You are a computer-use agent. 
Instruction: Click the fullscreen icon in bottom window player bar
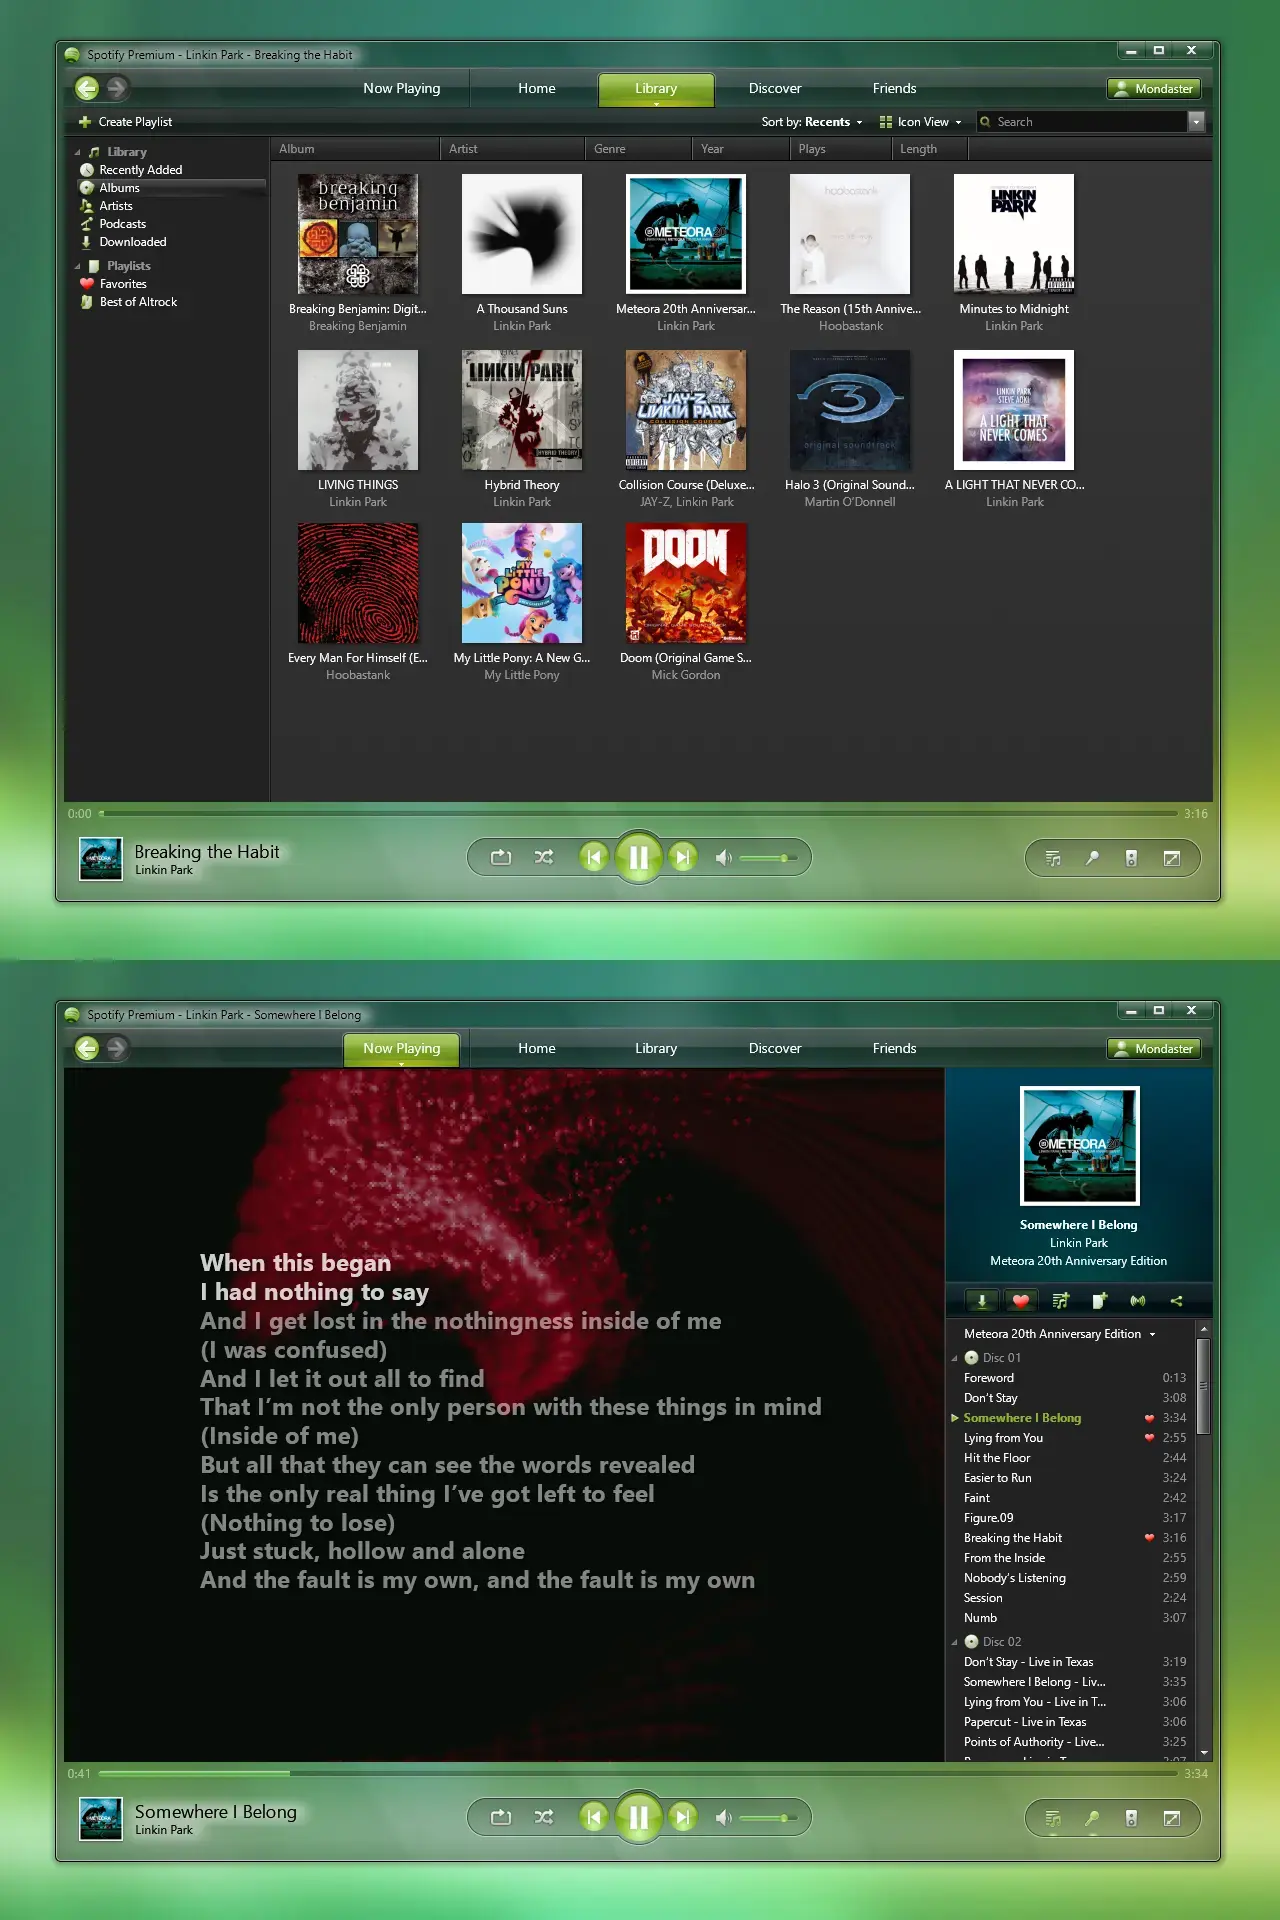point(1171,1818)
